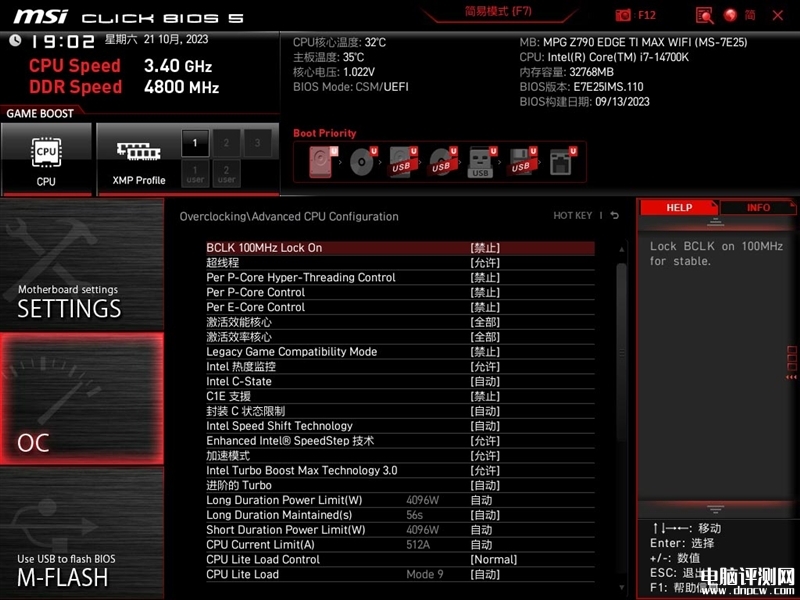Click scroll-down arrow of settings list

coord(621,587)
